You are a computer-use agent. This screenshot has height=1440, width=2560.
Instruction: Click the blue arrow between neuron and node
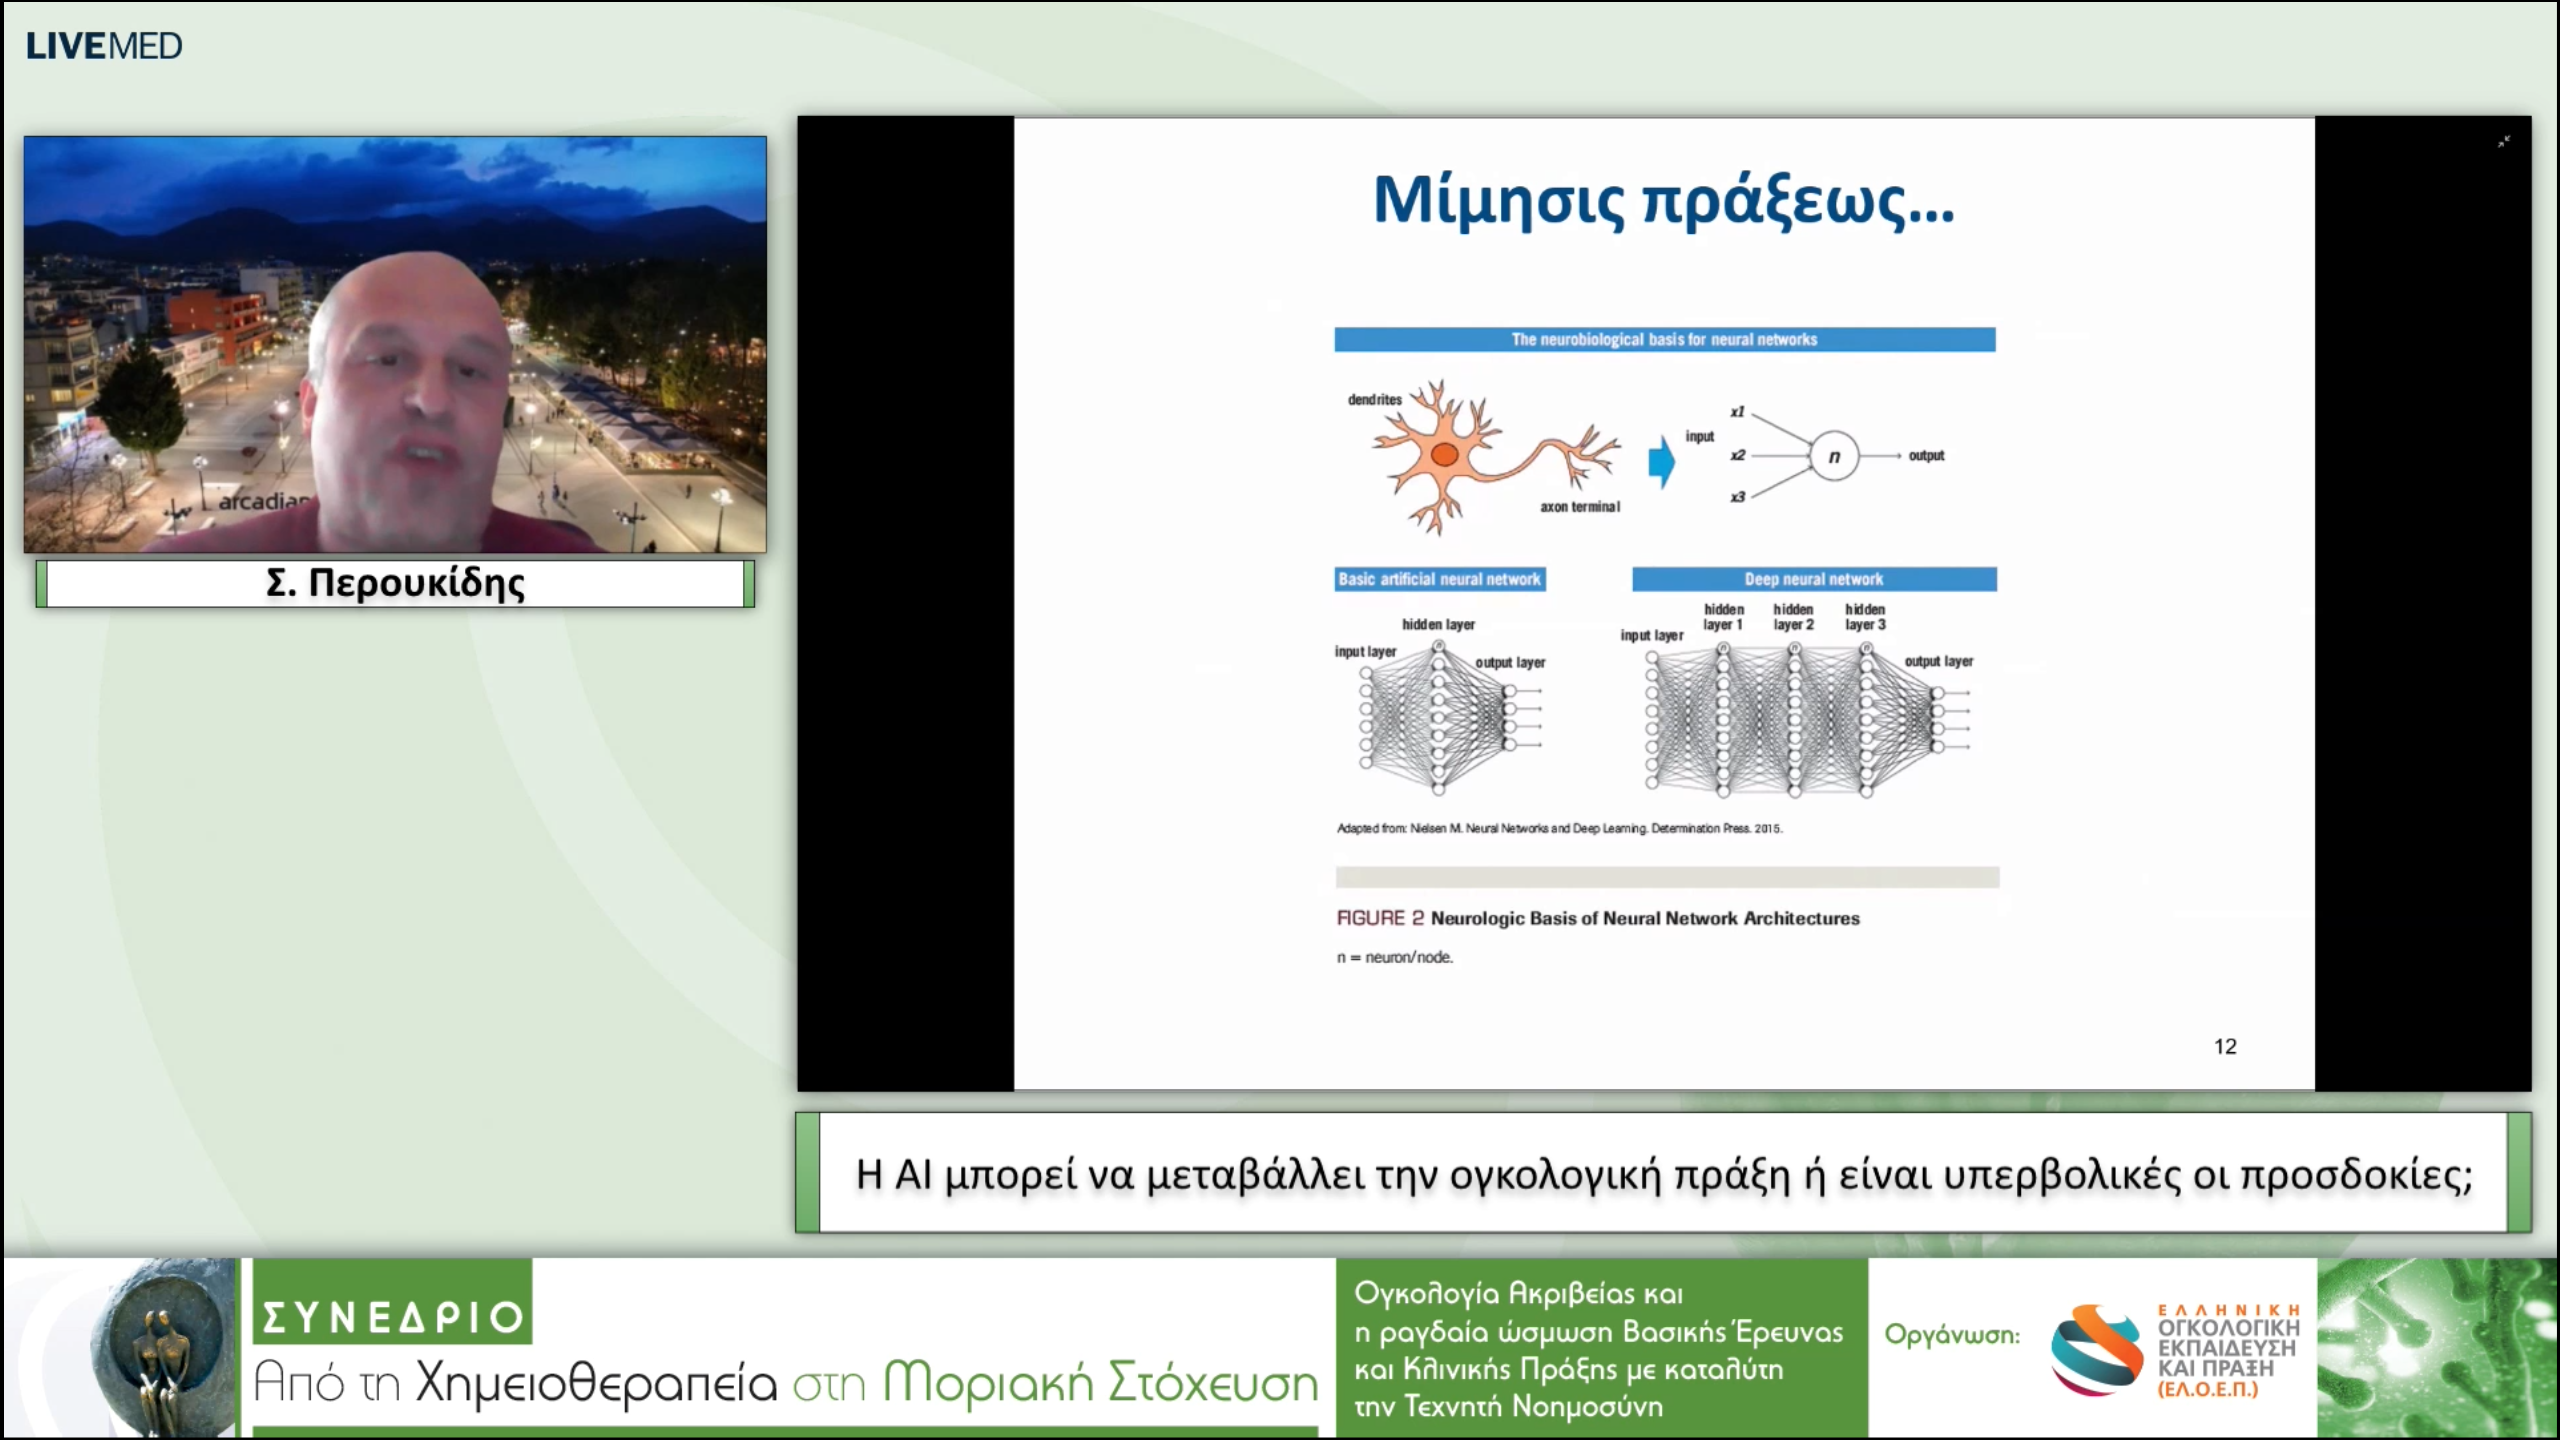(x=1660, y=460)
